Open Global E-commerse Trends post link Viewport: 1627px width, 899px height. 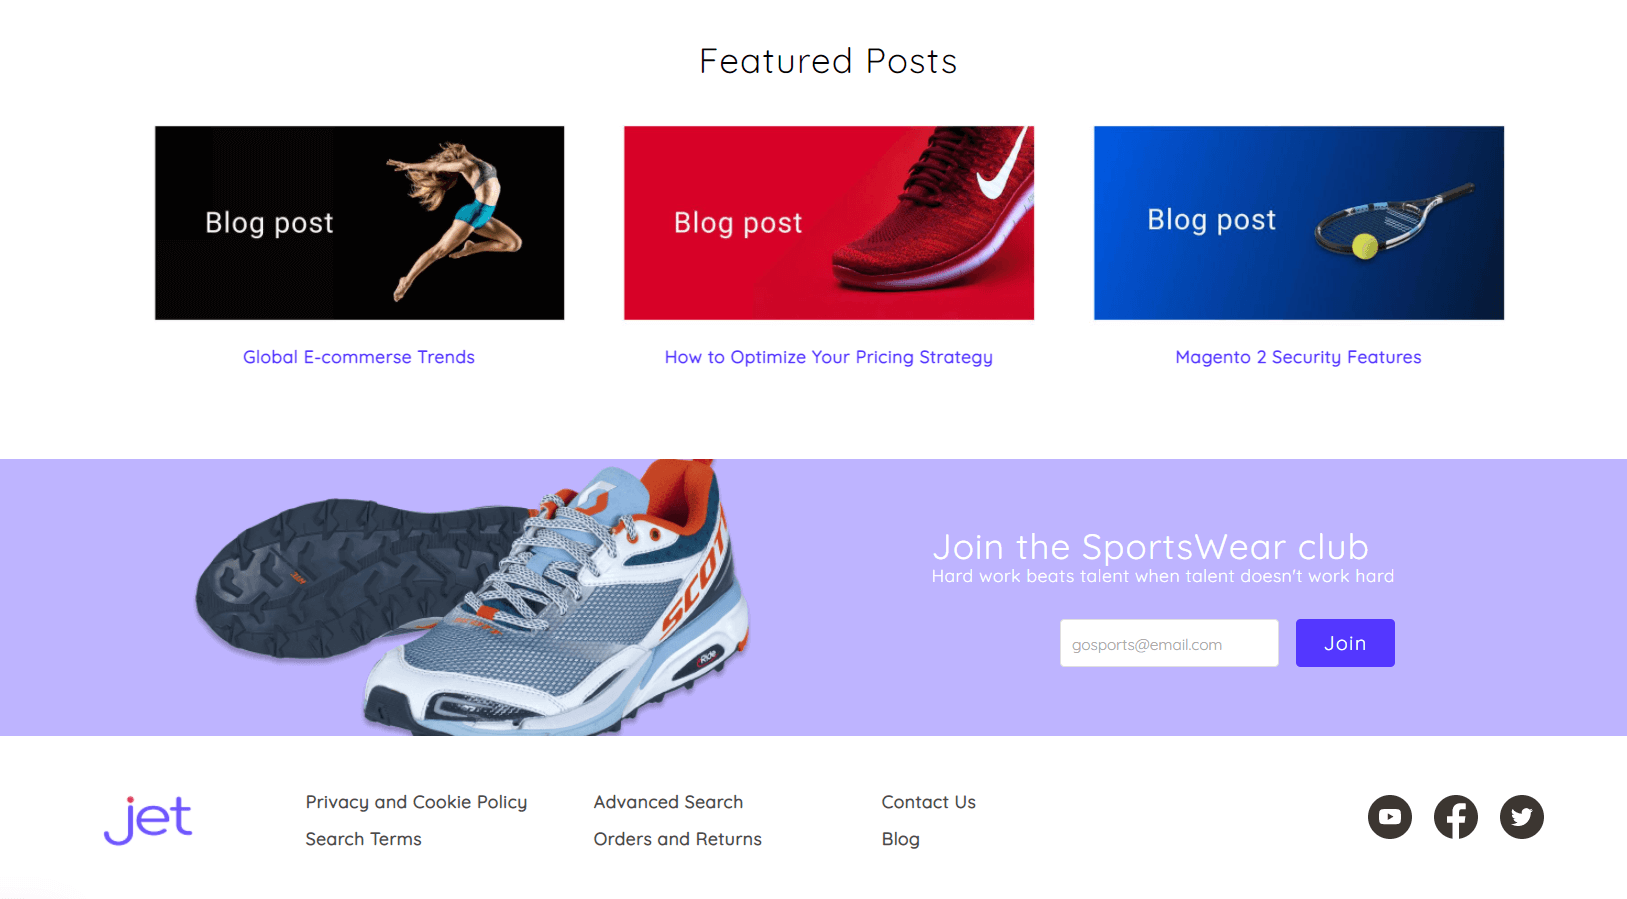(x=359, y=357)
